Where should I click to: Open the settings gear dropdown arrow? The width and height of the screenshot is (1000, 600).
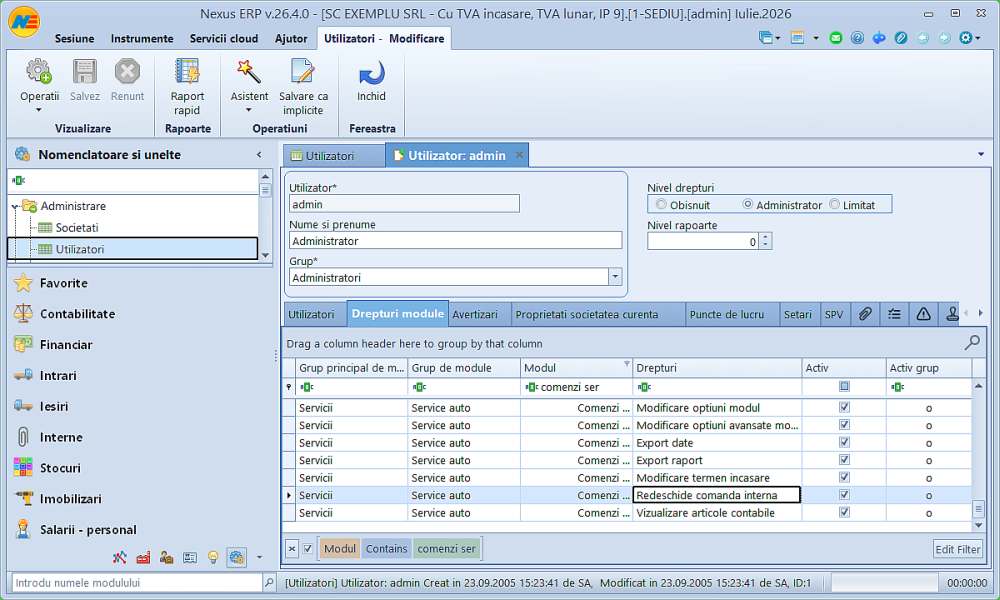978,38
